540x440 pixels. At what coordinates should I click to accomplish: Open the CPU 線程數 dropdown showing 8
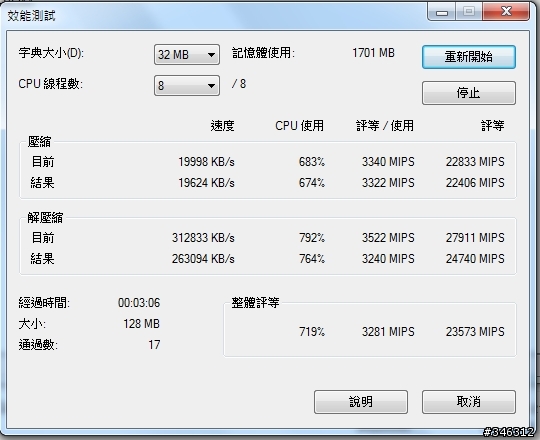[187, 85]
